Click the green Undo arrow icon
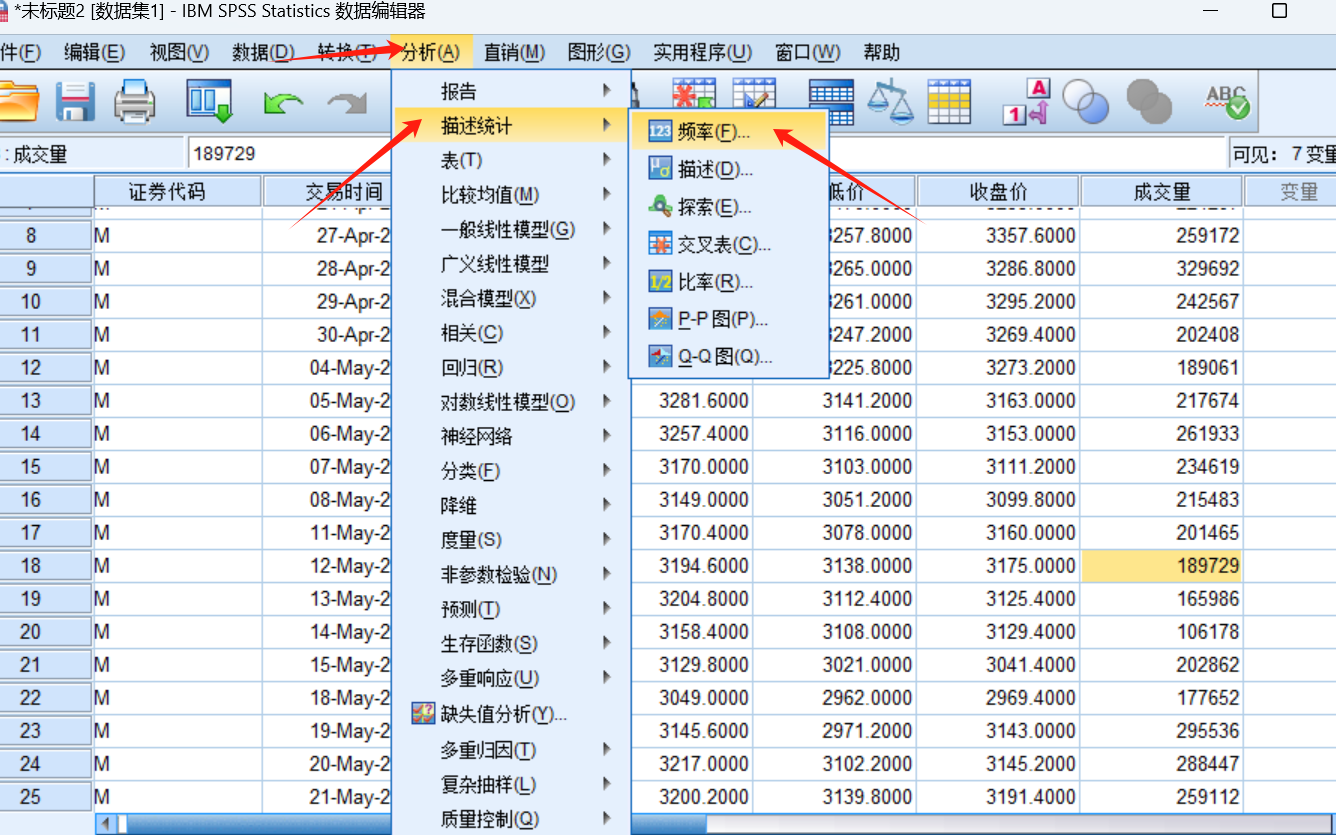Screen dimensions: 1336x835 283,102
